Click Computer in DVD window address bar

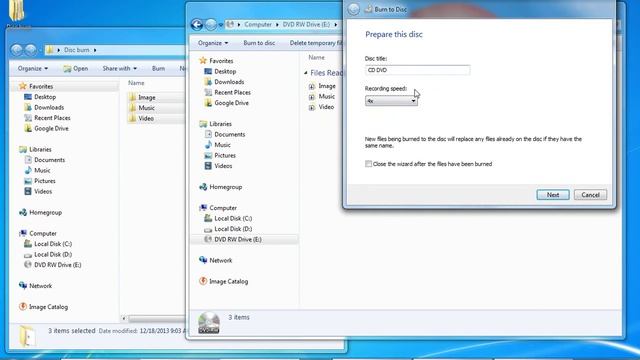pyautogui.click(x=258, y=24)
